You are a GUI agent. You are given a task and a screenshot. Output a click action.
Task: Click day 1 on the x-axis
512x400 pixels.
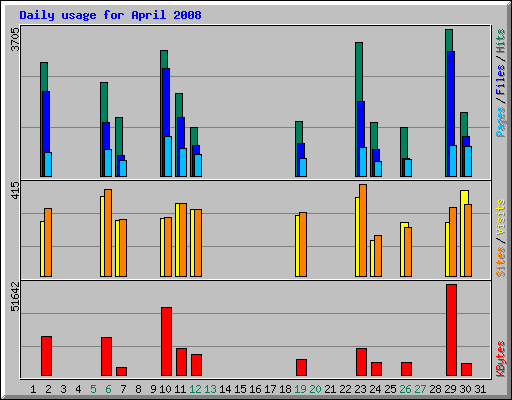tap(33, 389)
